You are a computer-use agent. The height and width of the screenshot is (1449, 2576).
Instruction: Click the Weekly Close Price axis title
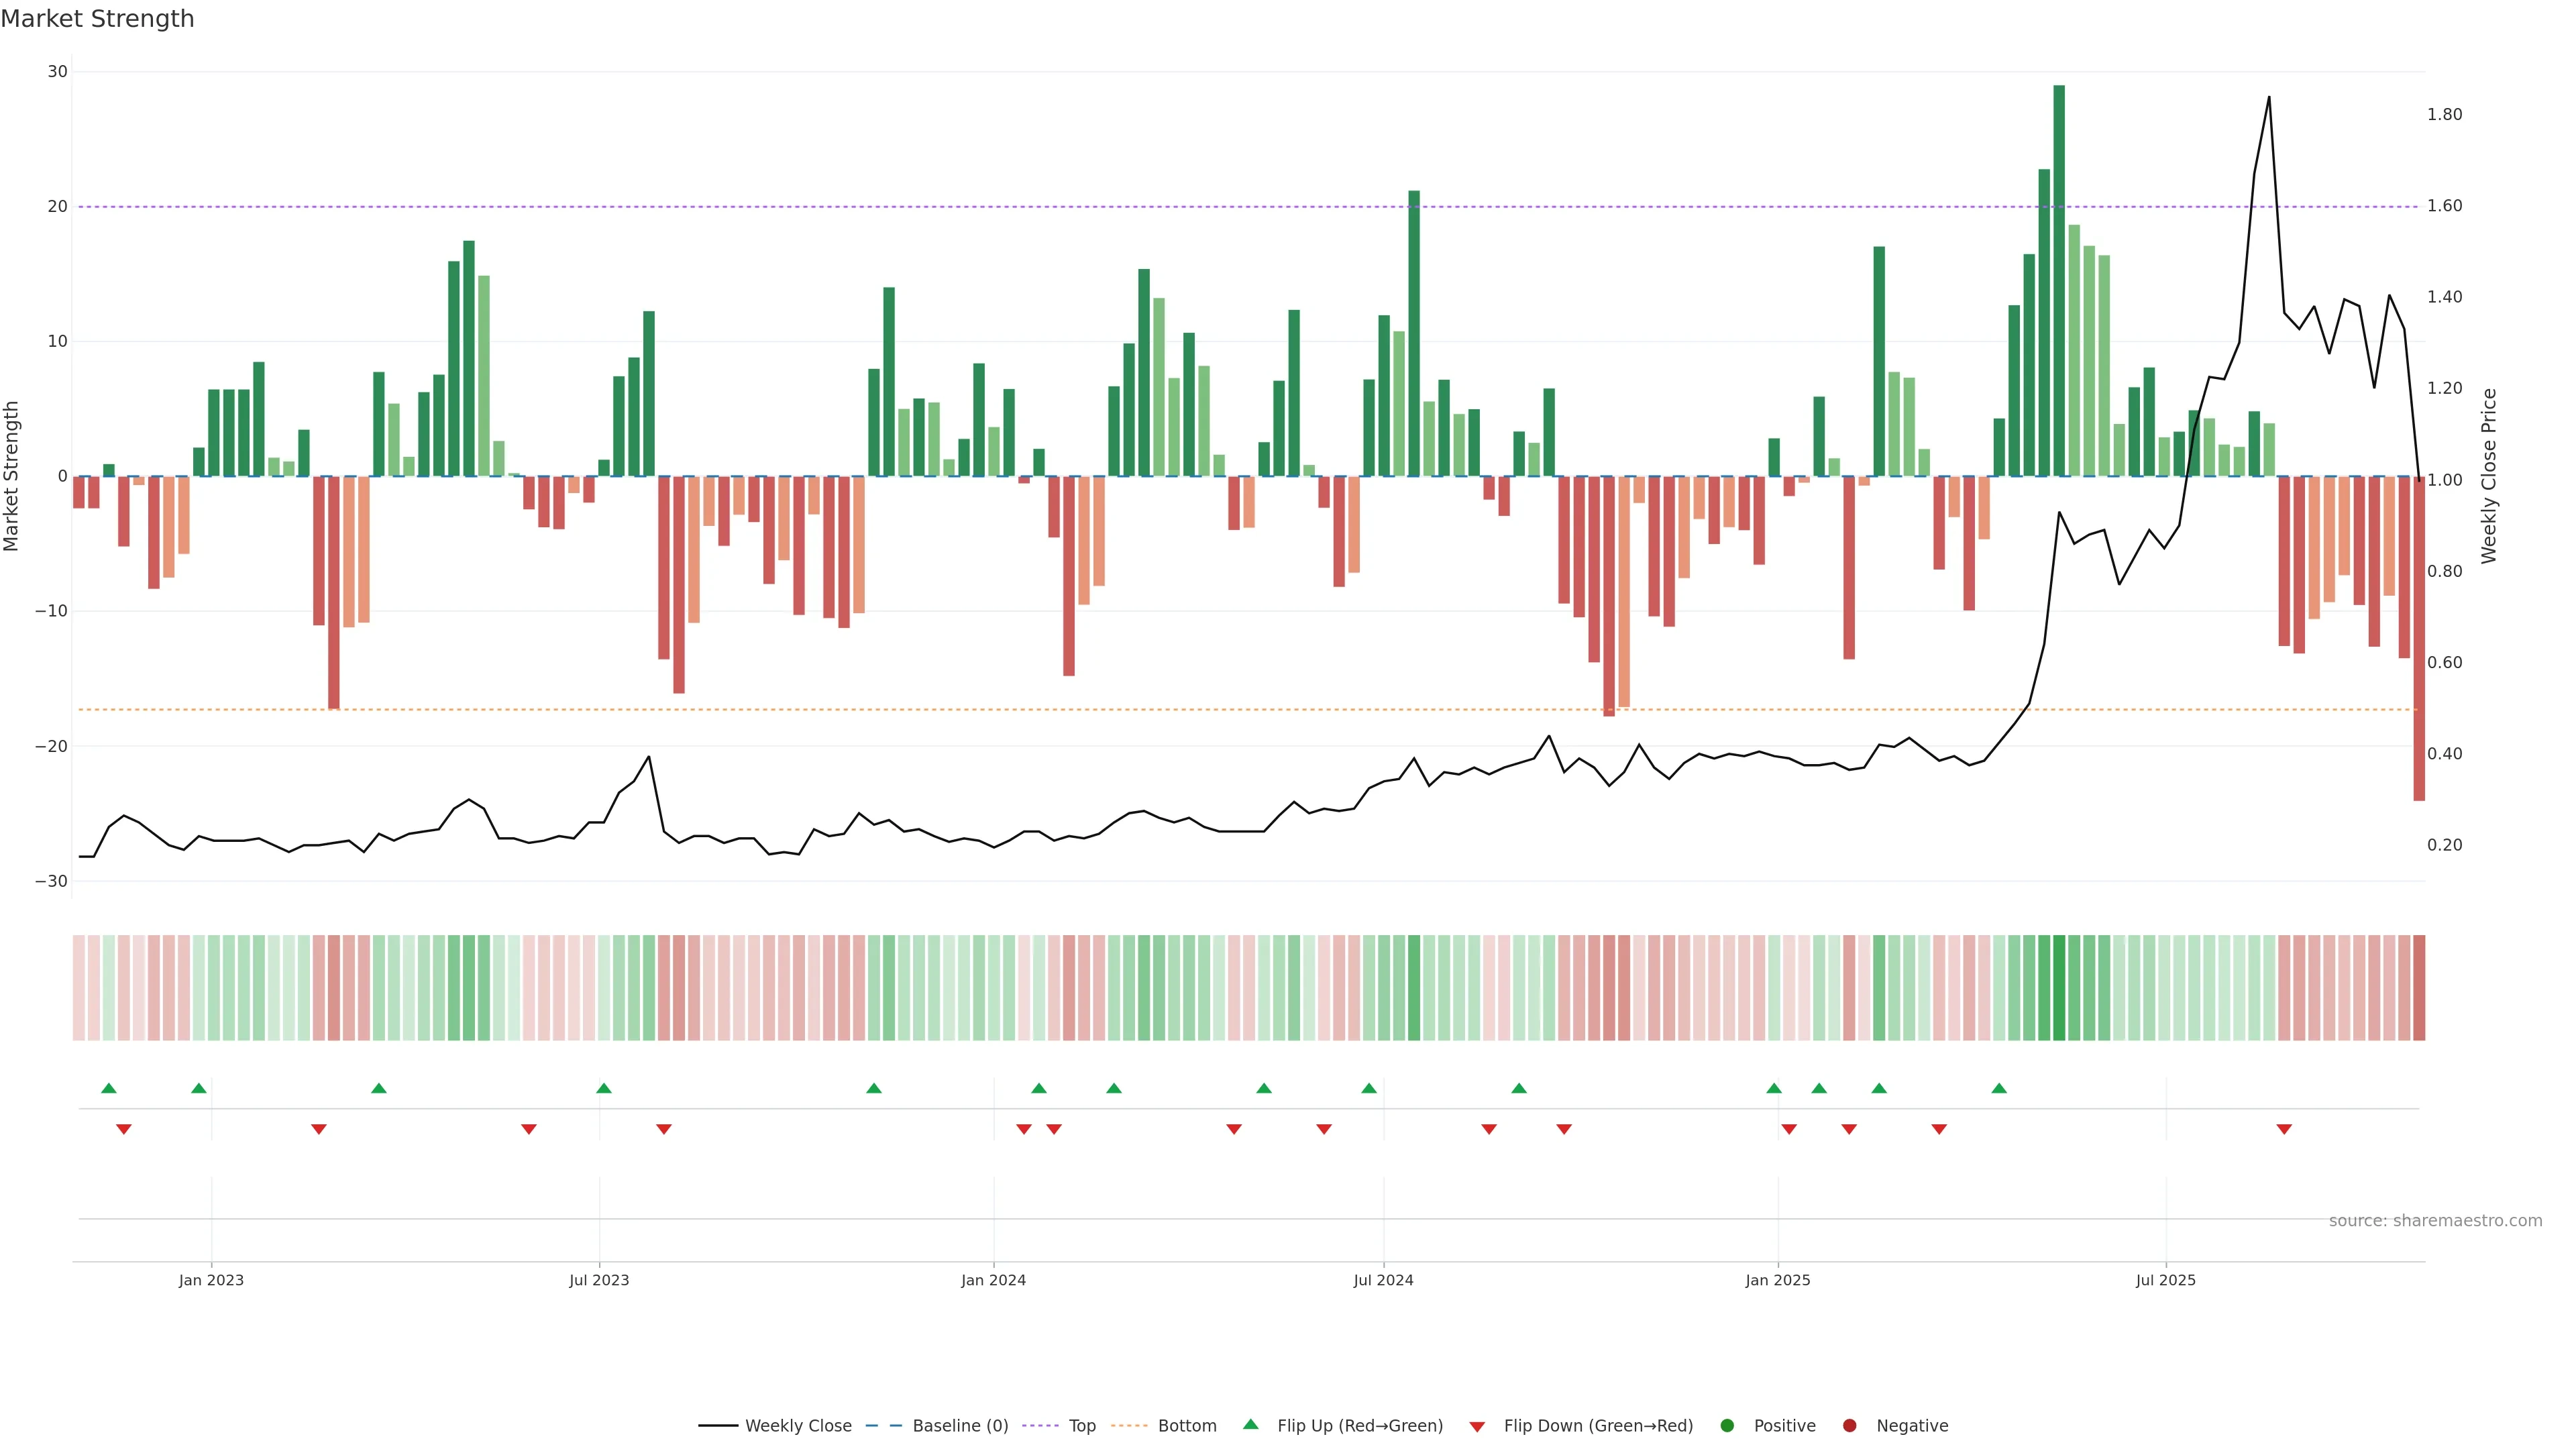tap(2489, 476)
